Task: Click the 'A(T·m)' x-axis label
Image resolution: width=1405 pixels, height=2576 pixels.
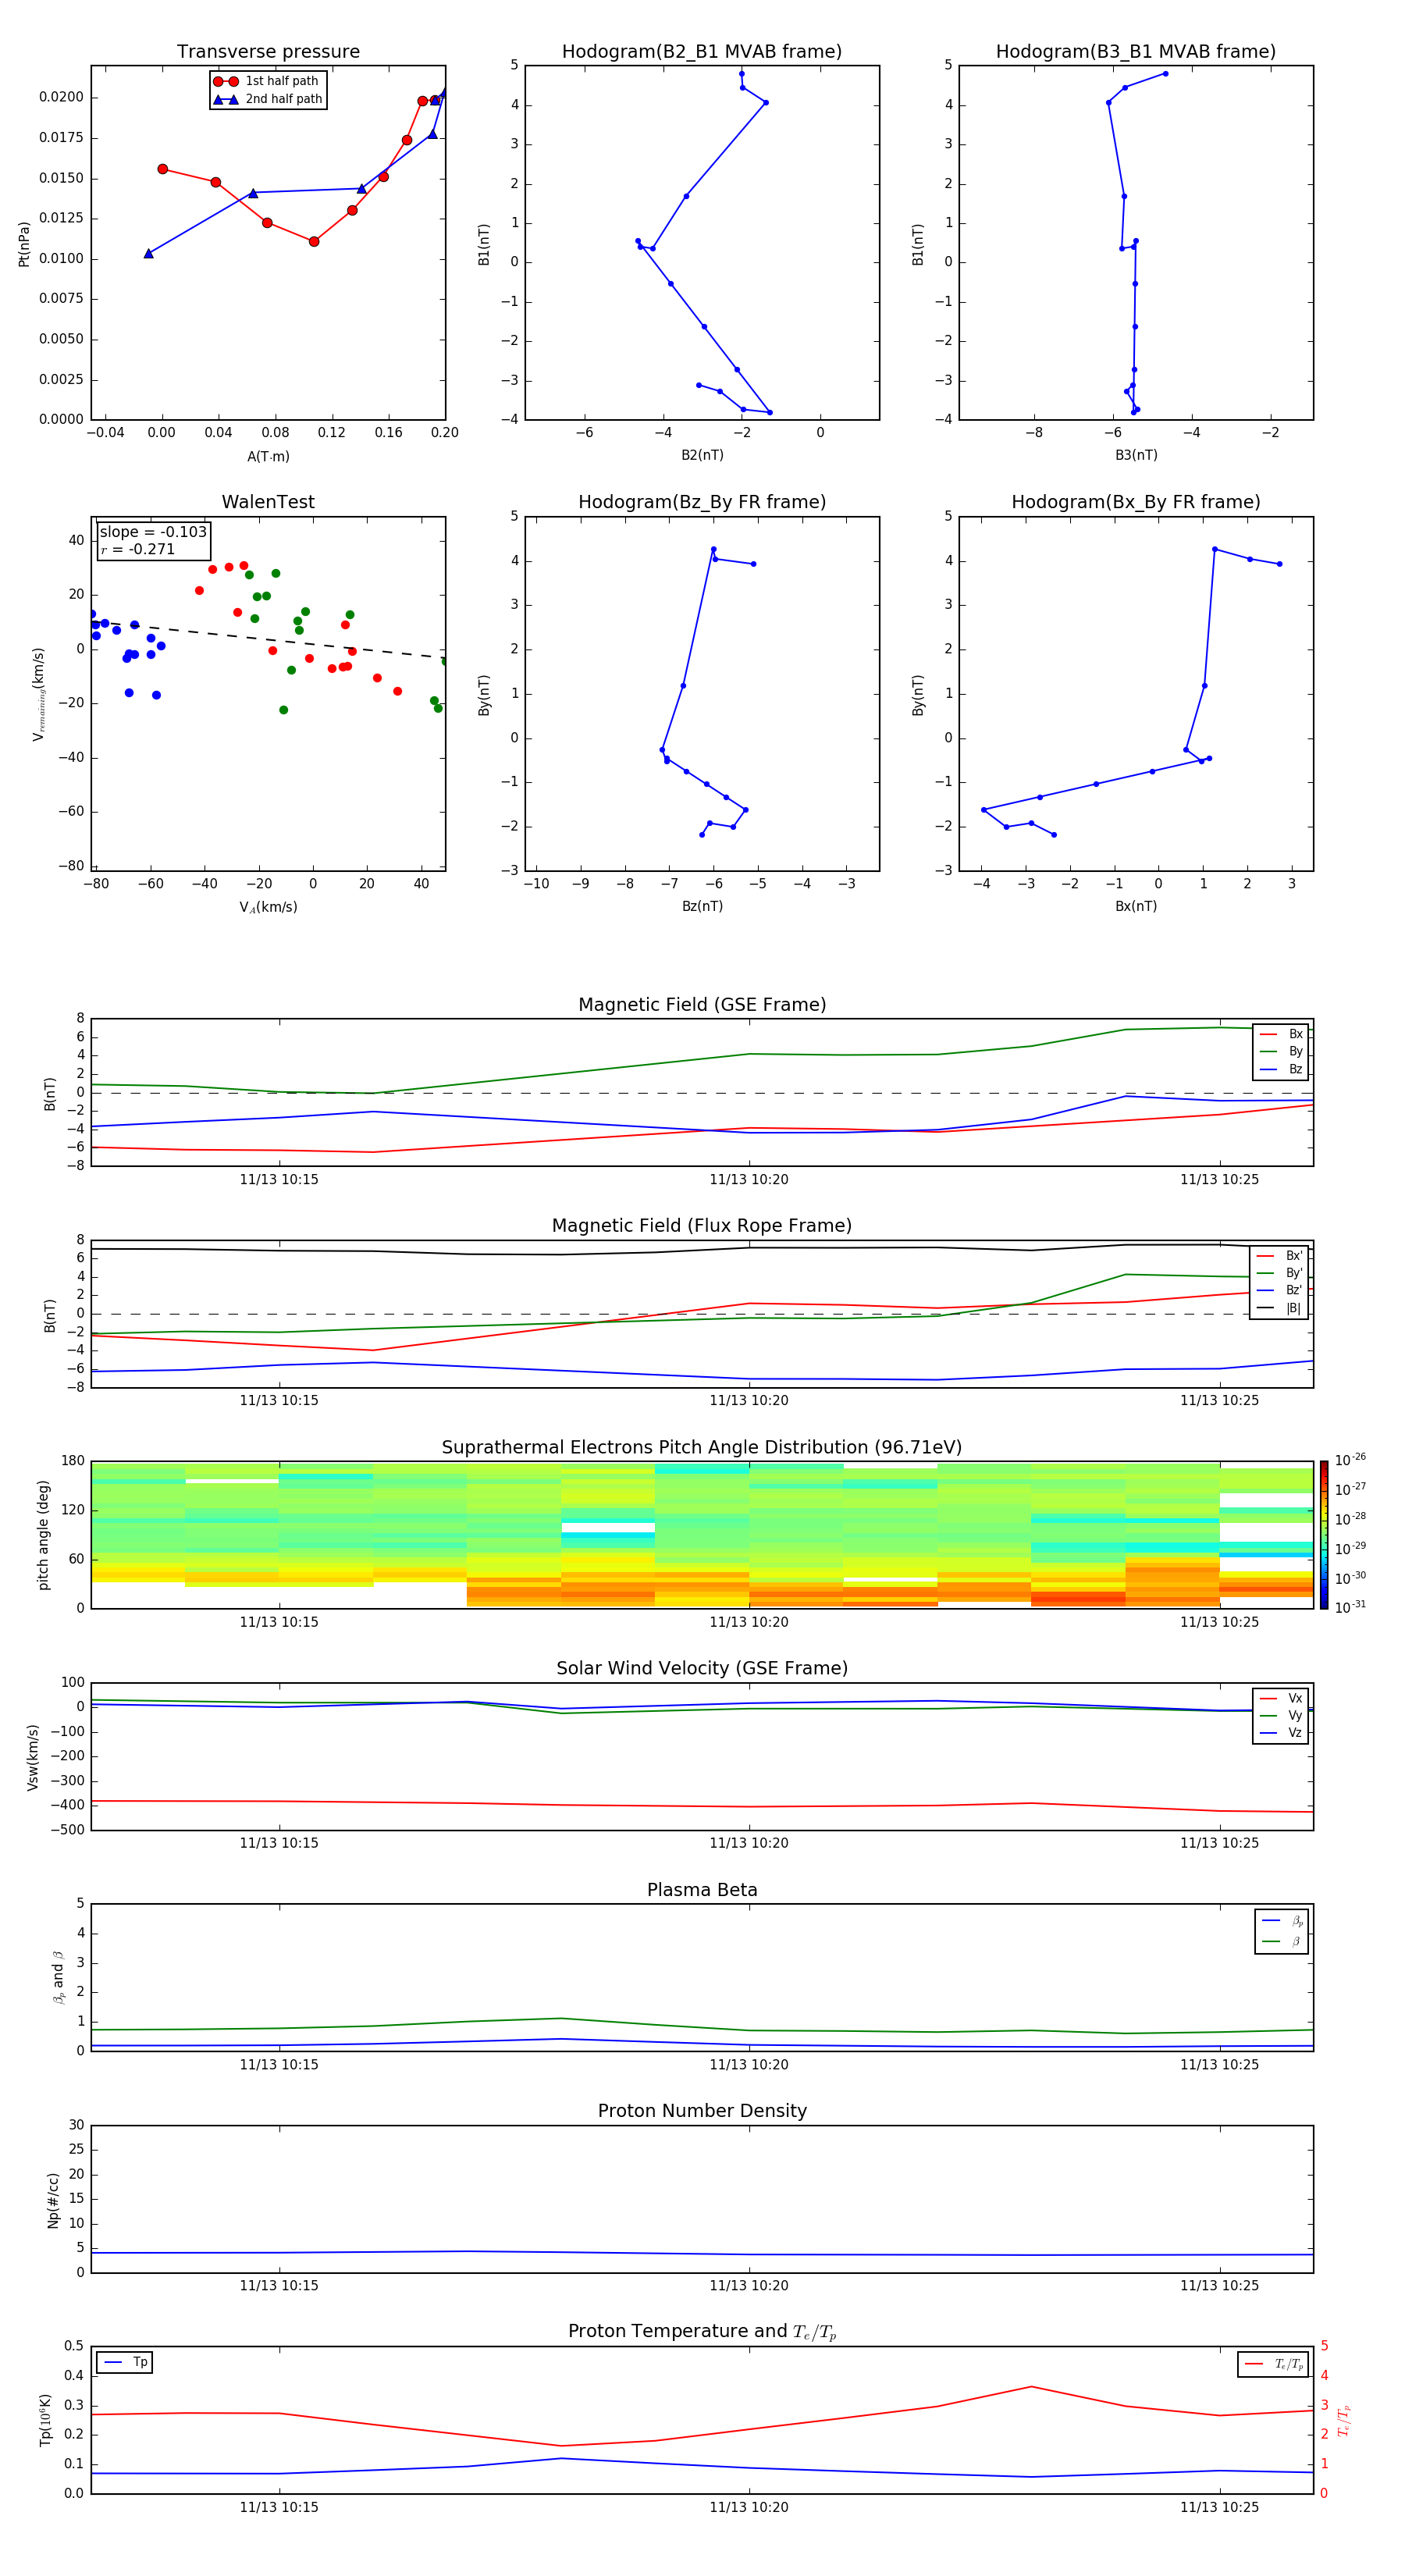Action: point(268,456)
